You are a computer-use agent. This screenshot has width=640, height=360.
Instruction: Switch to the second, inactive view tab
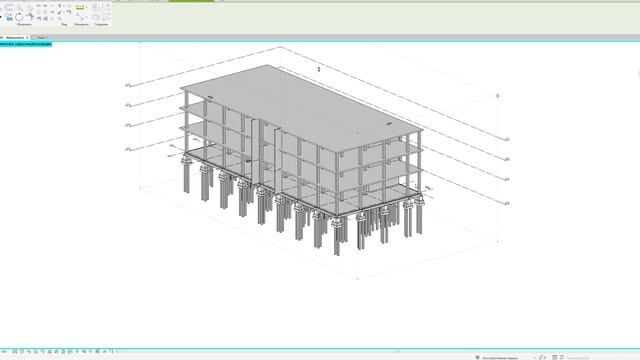[x=42, y=38]
